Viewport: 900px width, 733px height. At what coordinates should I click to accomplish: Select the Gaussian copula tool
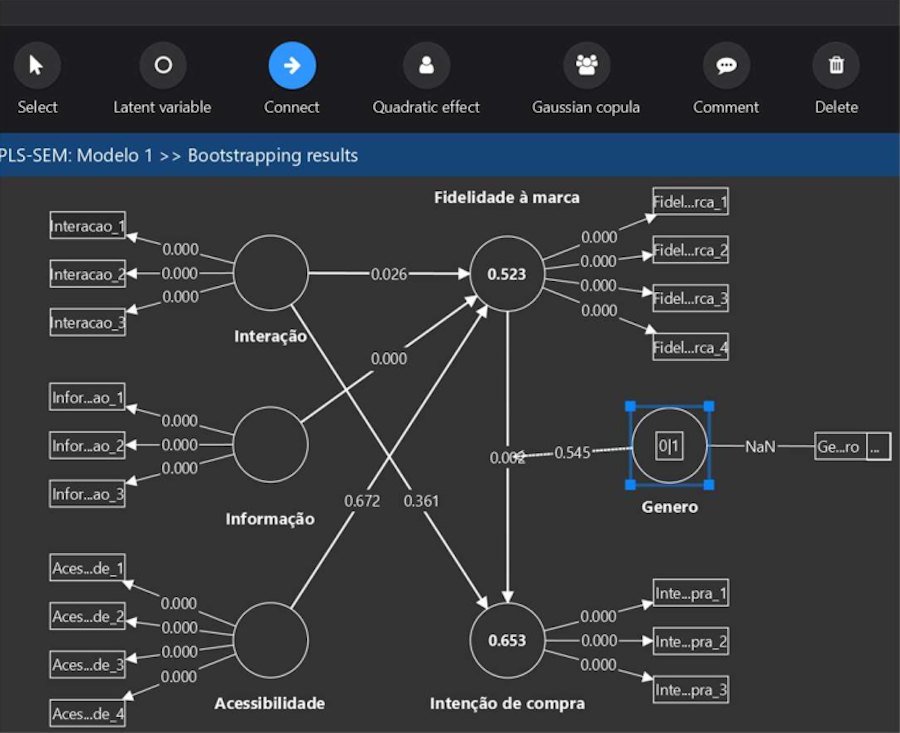point(586,67)
